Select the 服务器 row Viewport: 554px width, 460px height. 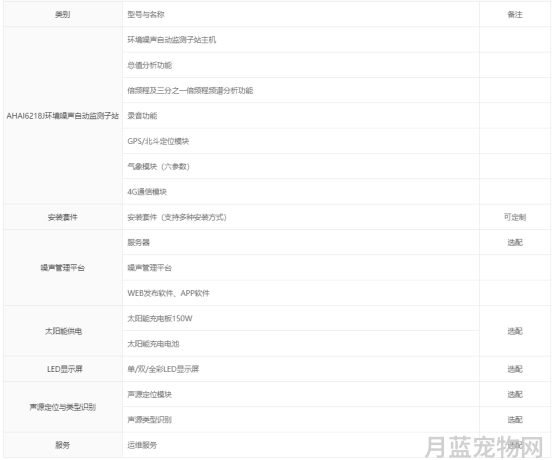pyautogui.click(x=301, y=242)
